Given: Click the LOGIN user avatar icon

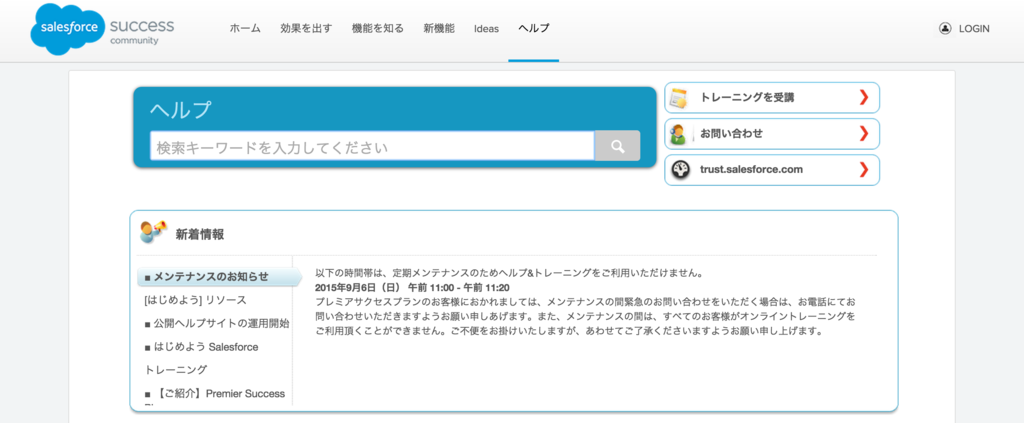Looking at the screenshot, I should (945, 29).
